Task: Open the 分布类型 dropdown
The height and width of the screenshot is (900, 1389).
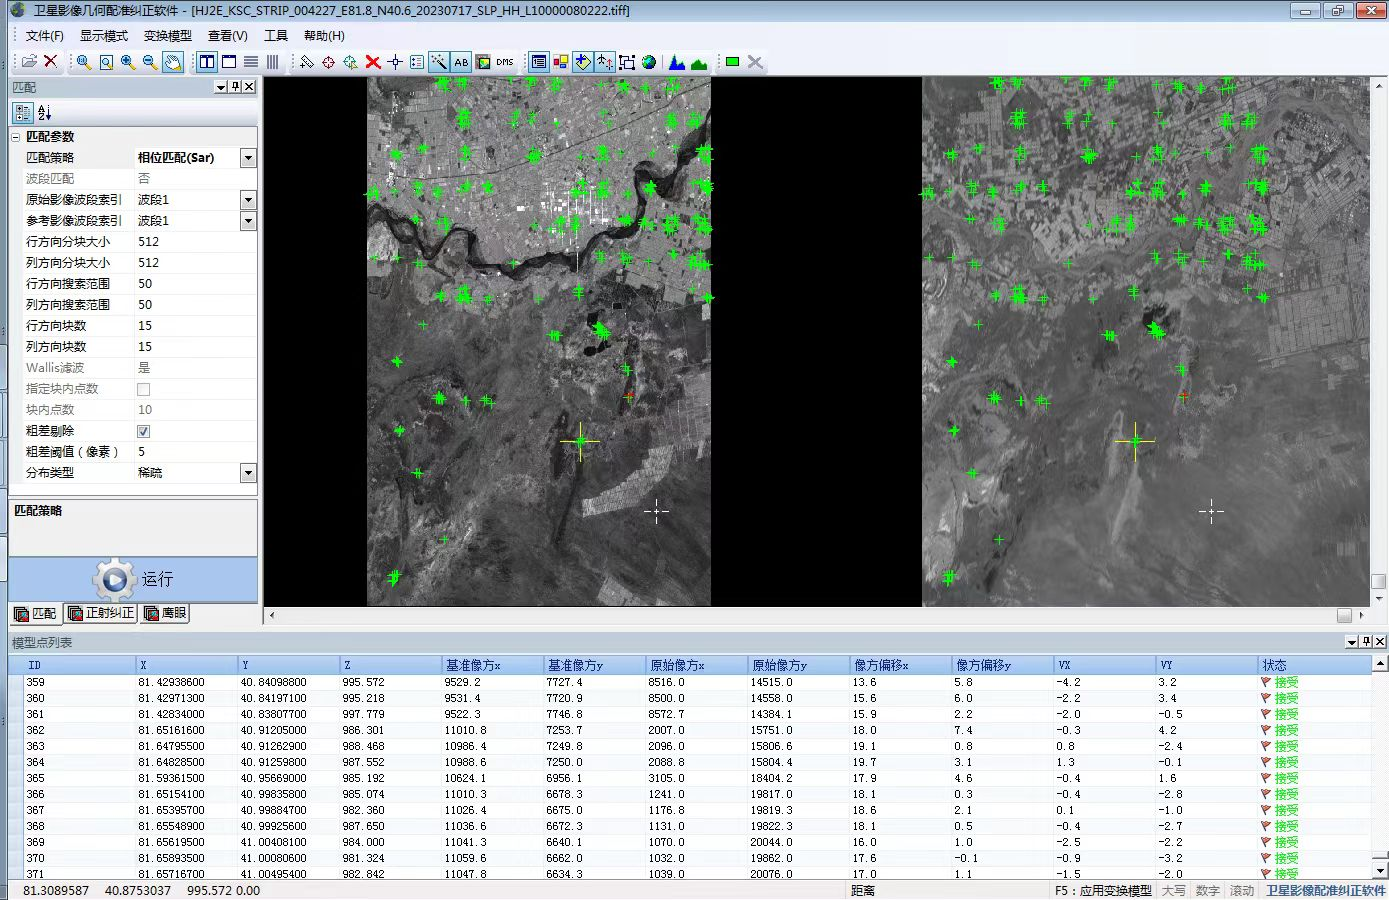Action: tap(248, 473)
